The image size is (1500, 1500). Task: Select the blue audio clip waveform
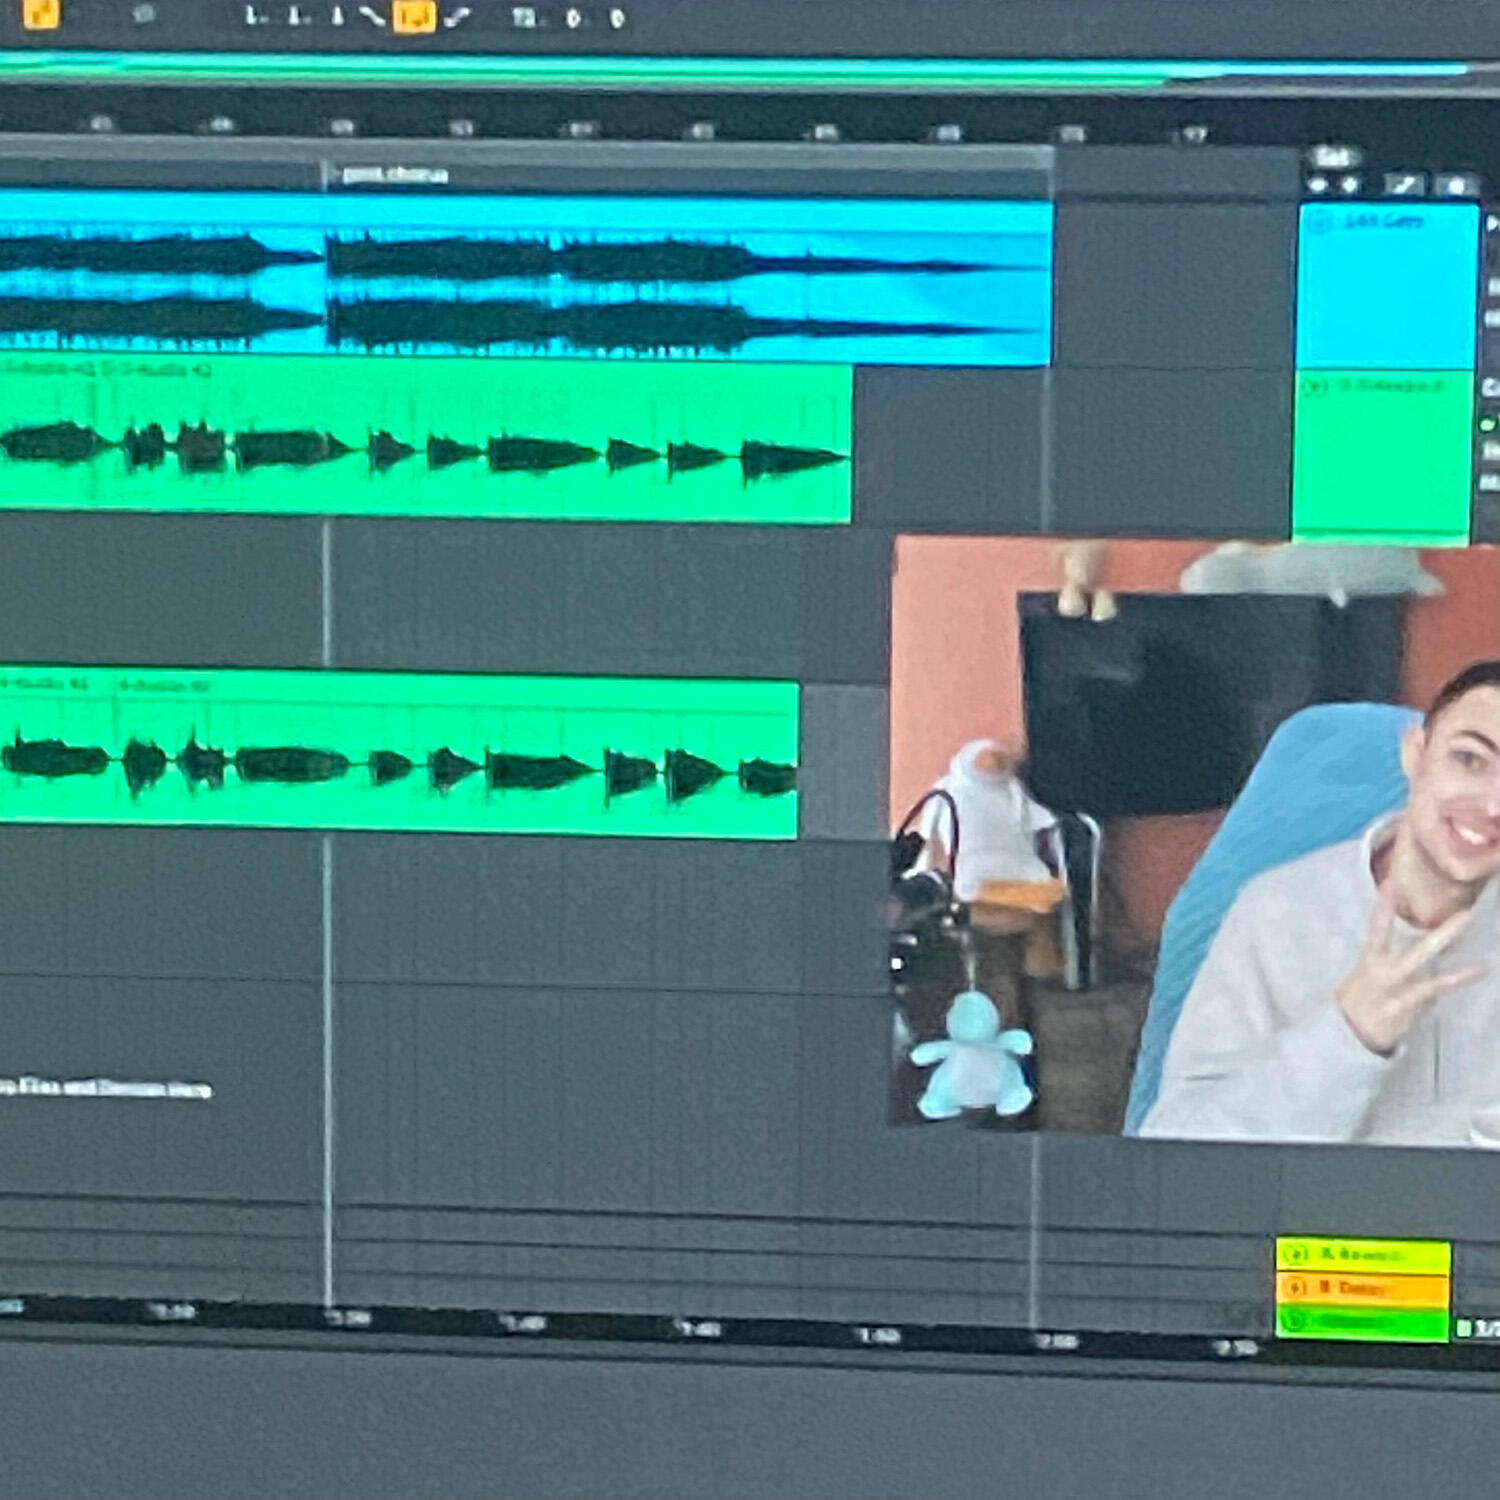[x=600, y=280]
